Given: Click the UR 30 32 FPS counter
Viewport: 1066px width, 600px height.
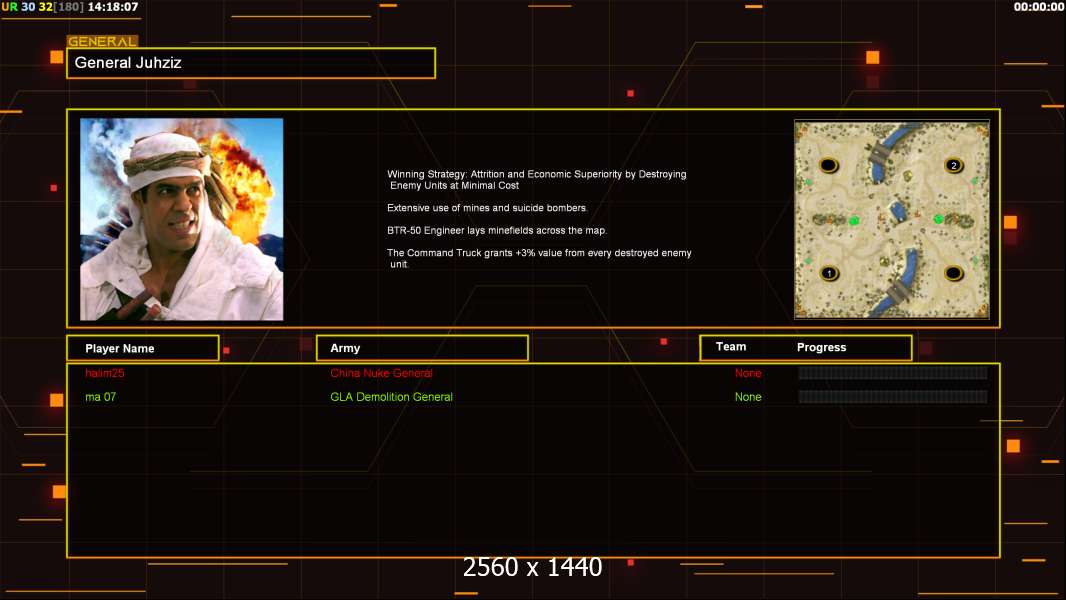Looking at the screenshot, I should (43, 7).
